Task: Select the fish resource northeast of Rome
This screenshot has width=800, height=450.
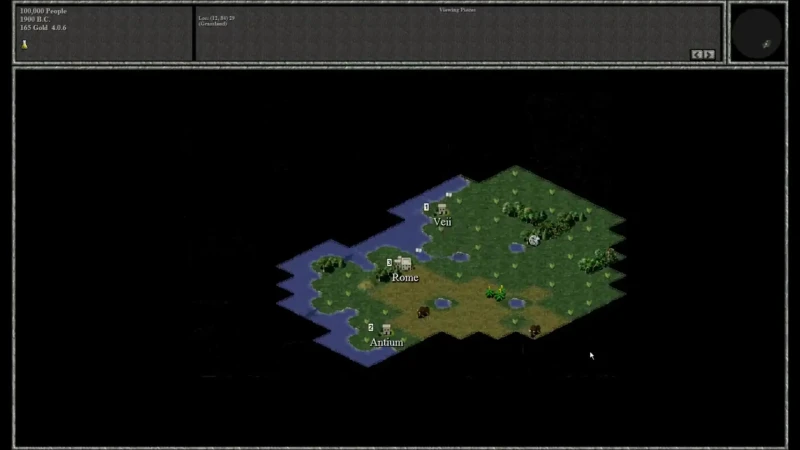Action: coord(418,250)
